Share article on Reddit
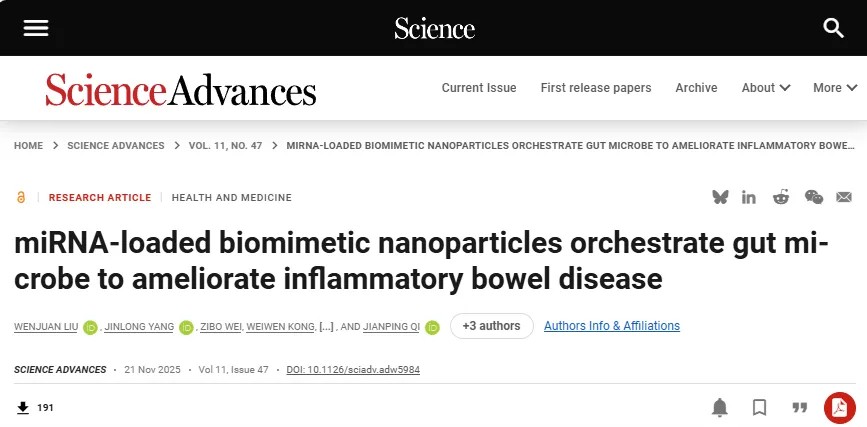Image resolution: width=867 pixels, height=427 pixels. point(781,197)
